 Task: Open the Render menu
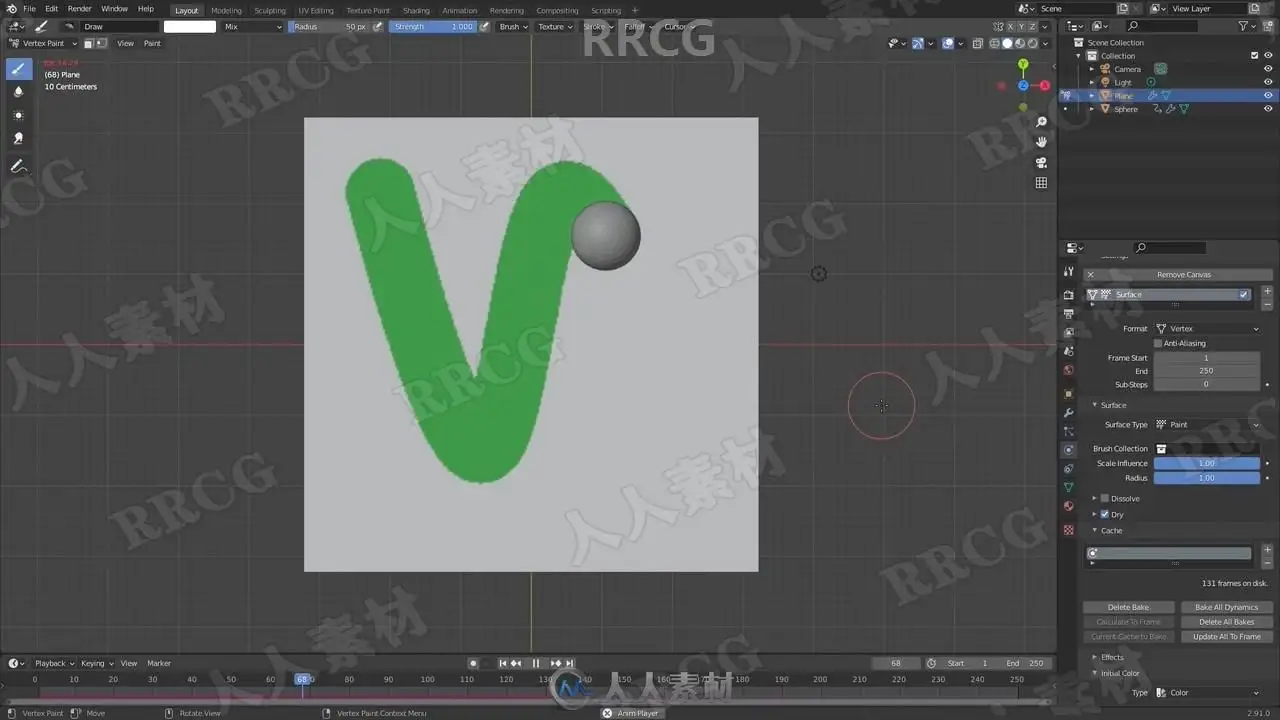coord(80,9)
